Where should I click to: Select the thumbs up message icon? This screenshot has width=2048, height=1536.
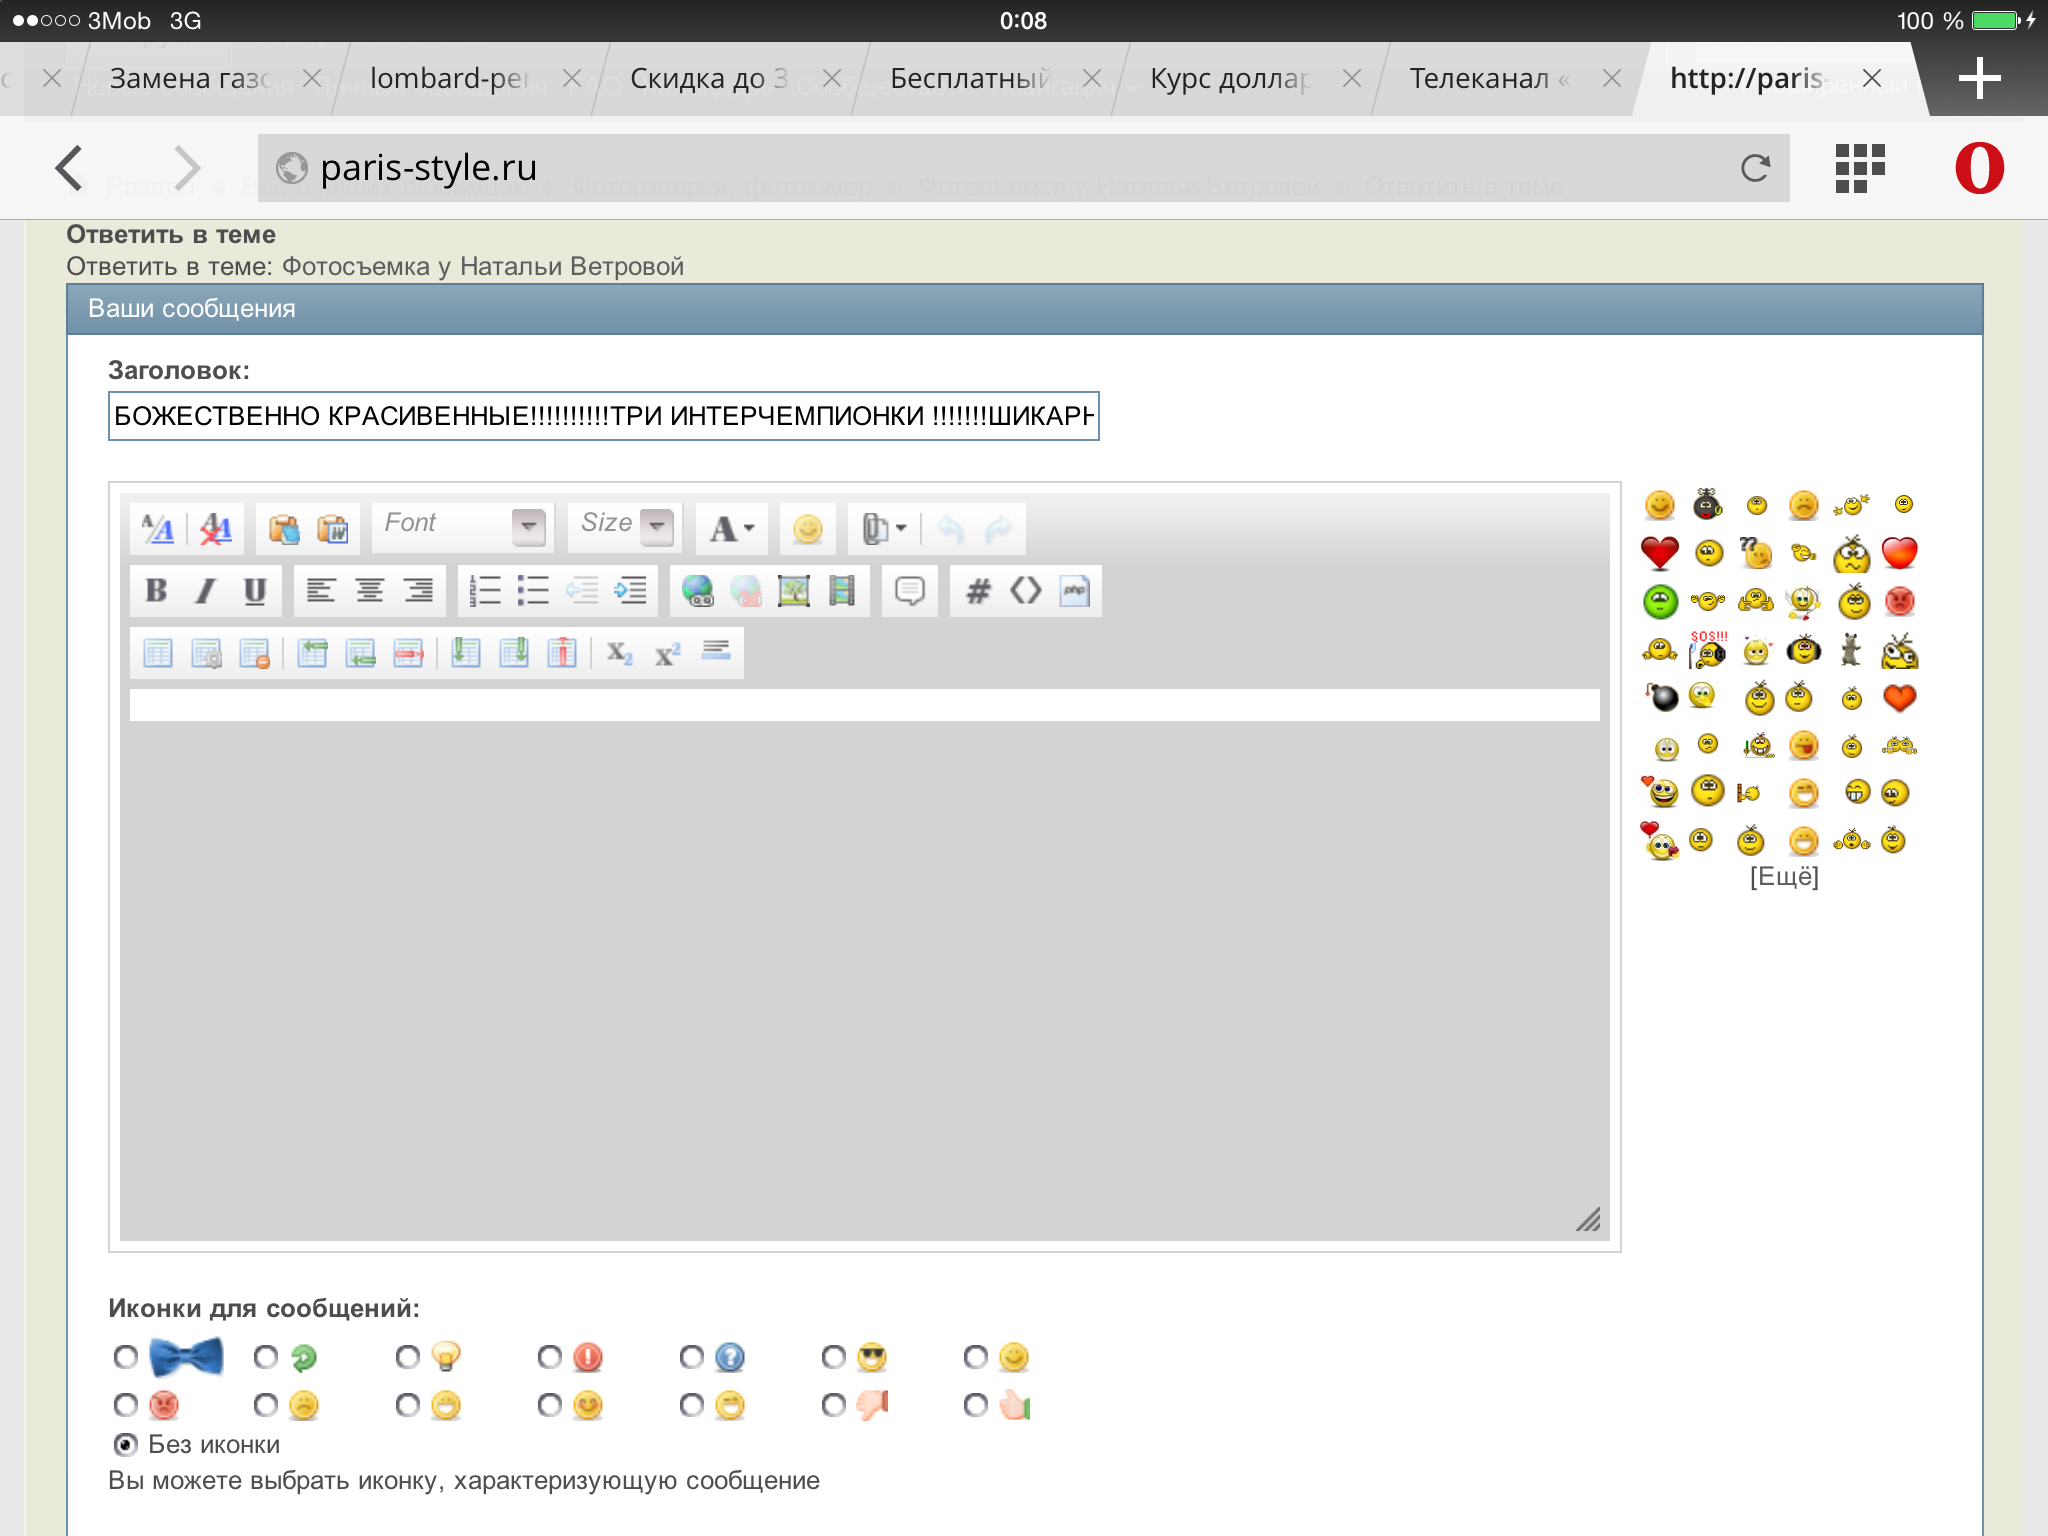(x=975, y=1405)
